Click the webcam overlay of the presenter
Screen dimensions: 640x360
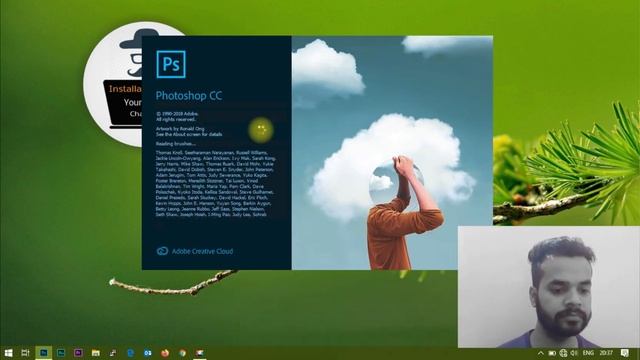[549, 287]
